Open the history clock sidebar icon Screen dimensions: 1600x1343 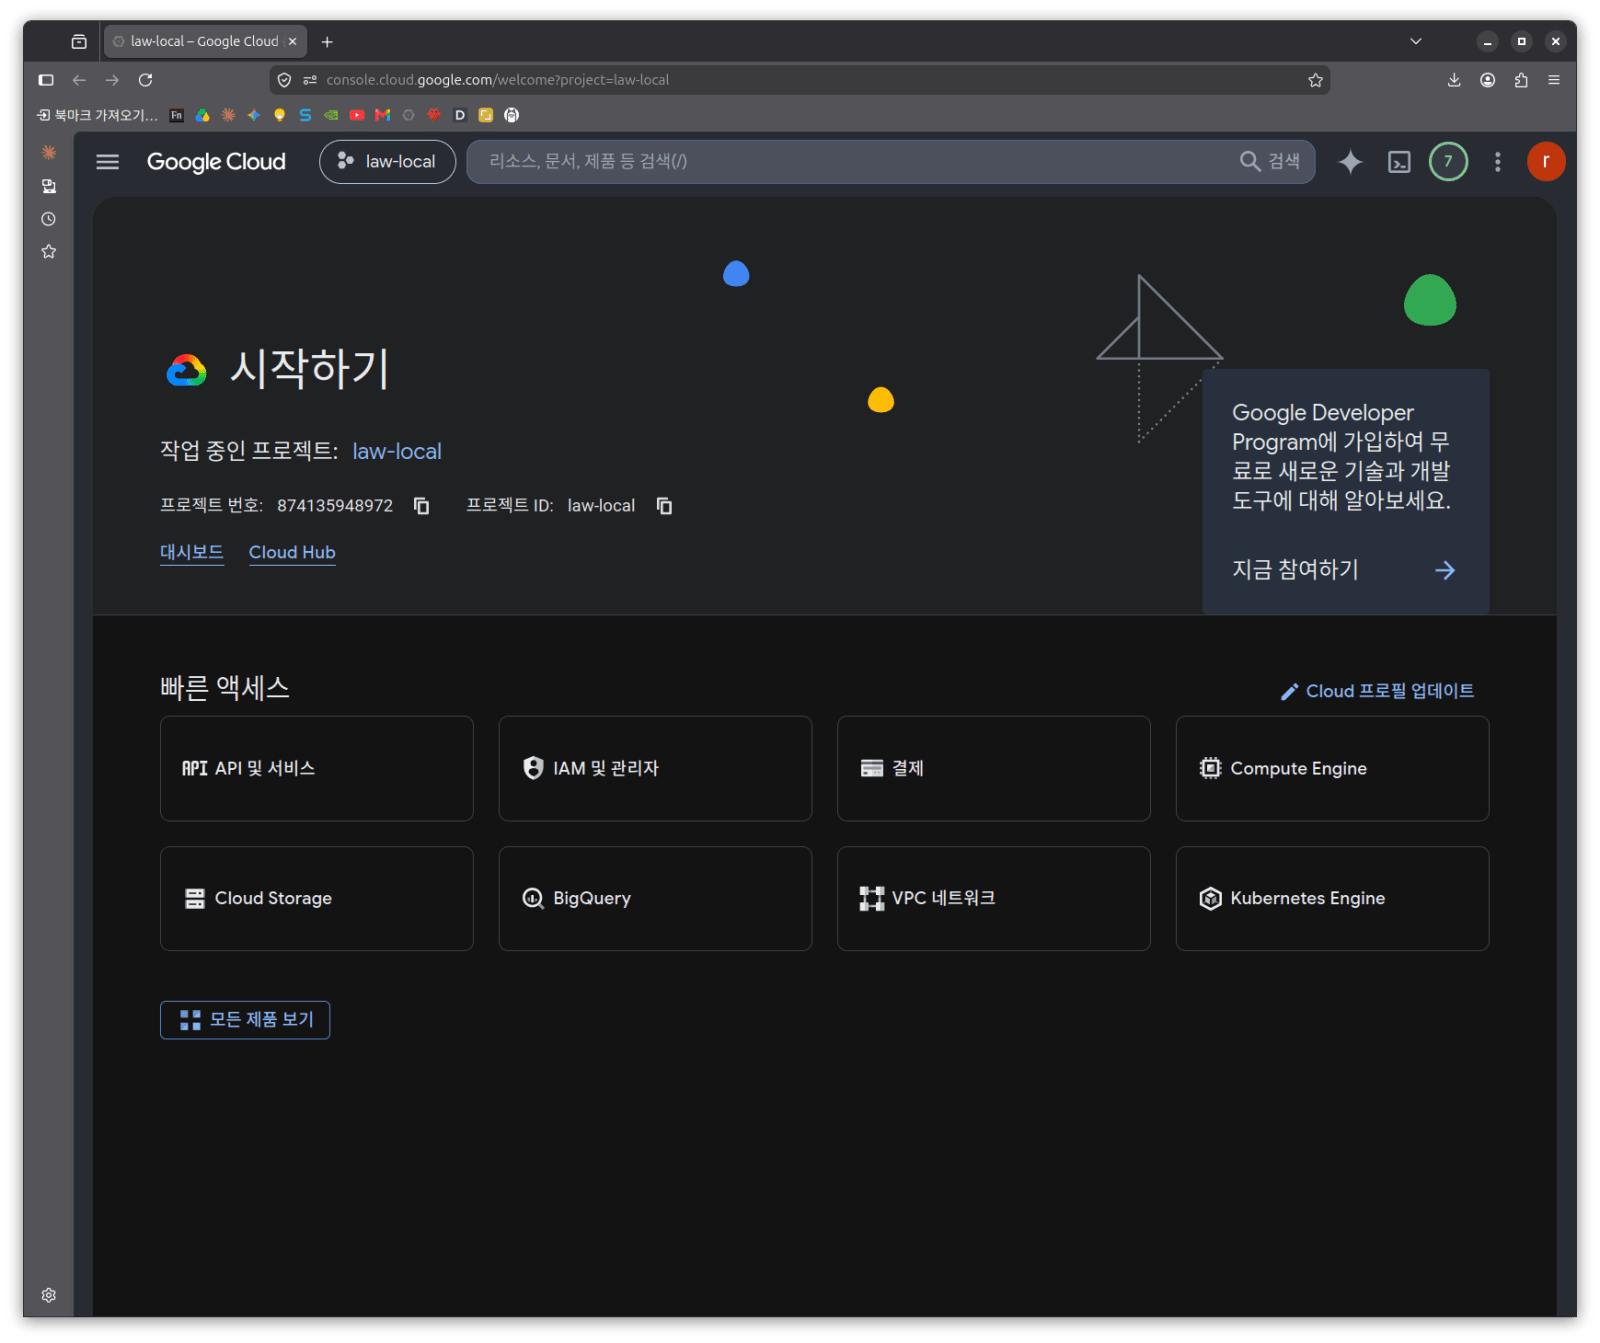48,219
